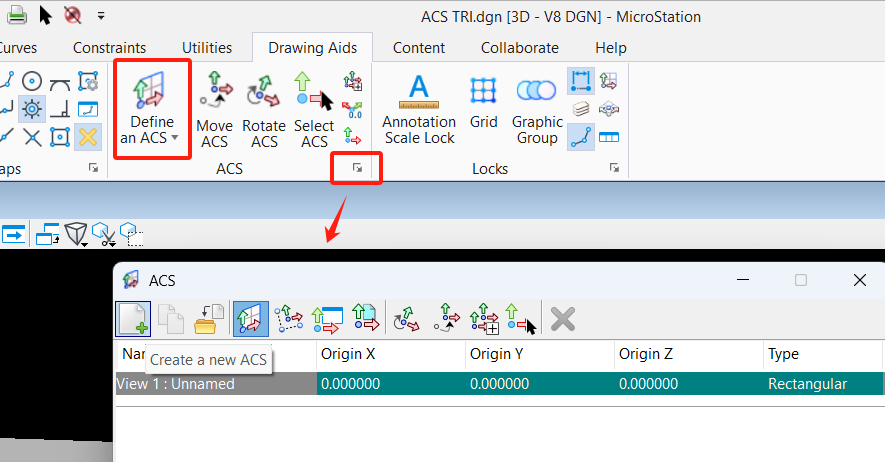Open the clip volume scissors dropdown

104,234
